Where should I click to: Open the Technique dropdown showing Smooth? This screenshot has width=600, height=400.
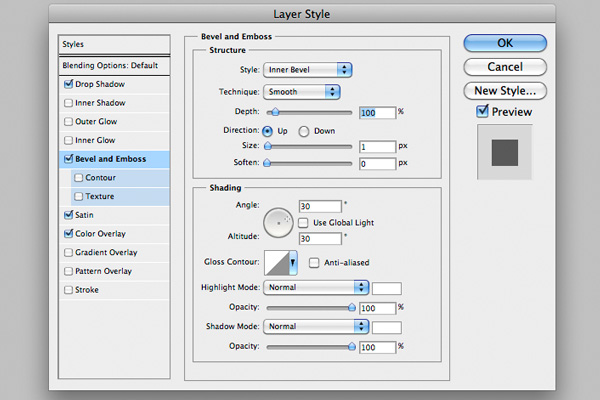point(302,91)
